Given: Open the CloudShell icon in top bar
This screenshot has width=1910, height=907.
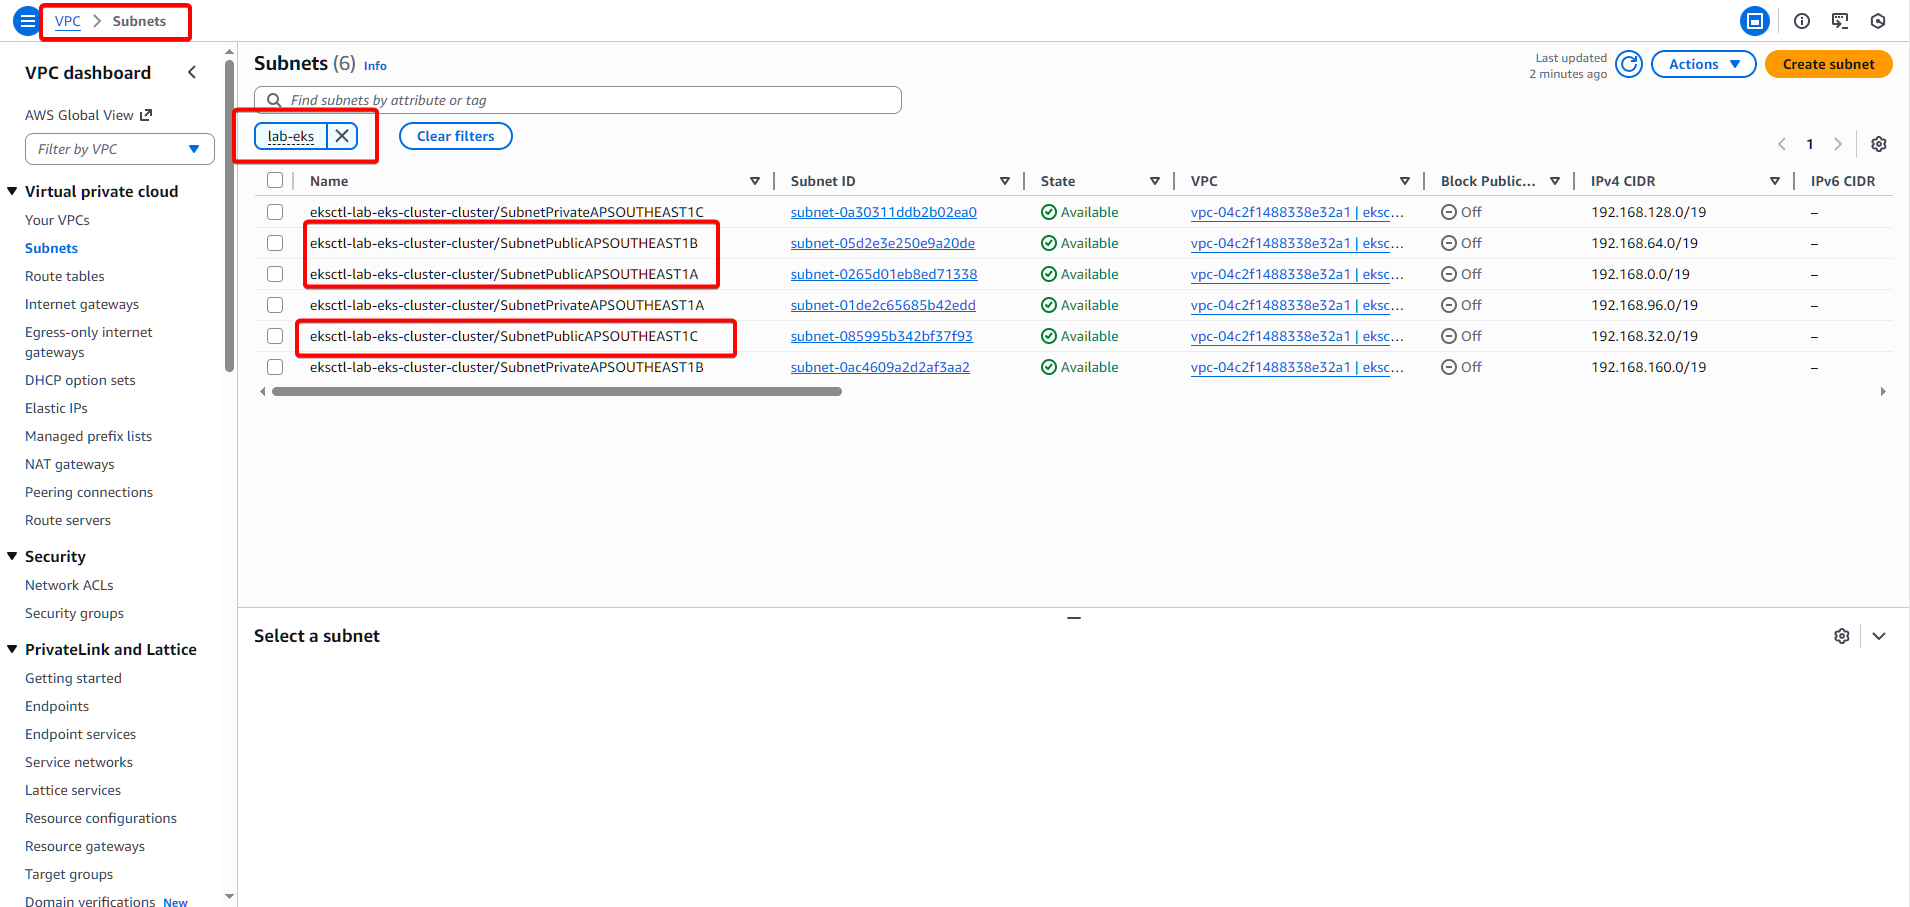Looking at the screenshot, I should 1840,21.
